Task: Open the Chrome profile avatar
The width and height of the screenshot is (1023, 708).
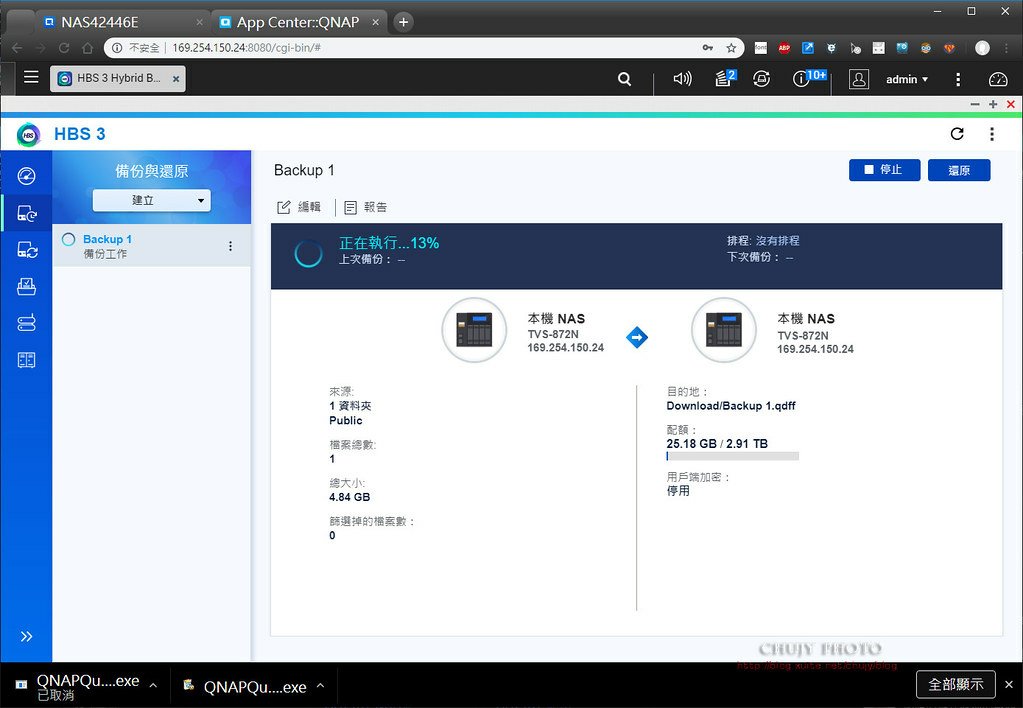Action: click(x=982, y=48)
